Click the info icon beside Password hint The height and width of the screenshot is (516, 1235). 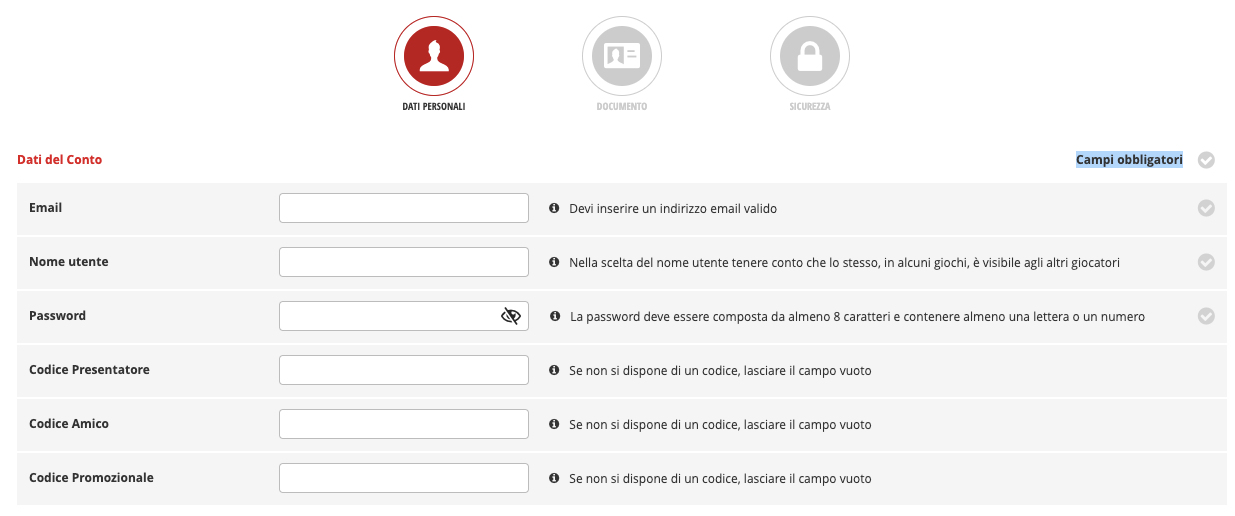coord(555,316)
